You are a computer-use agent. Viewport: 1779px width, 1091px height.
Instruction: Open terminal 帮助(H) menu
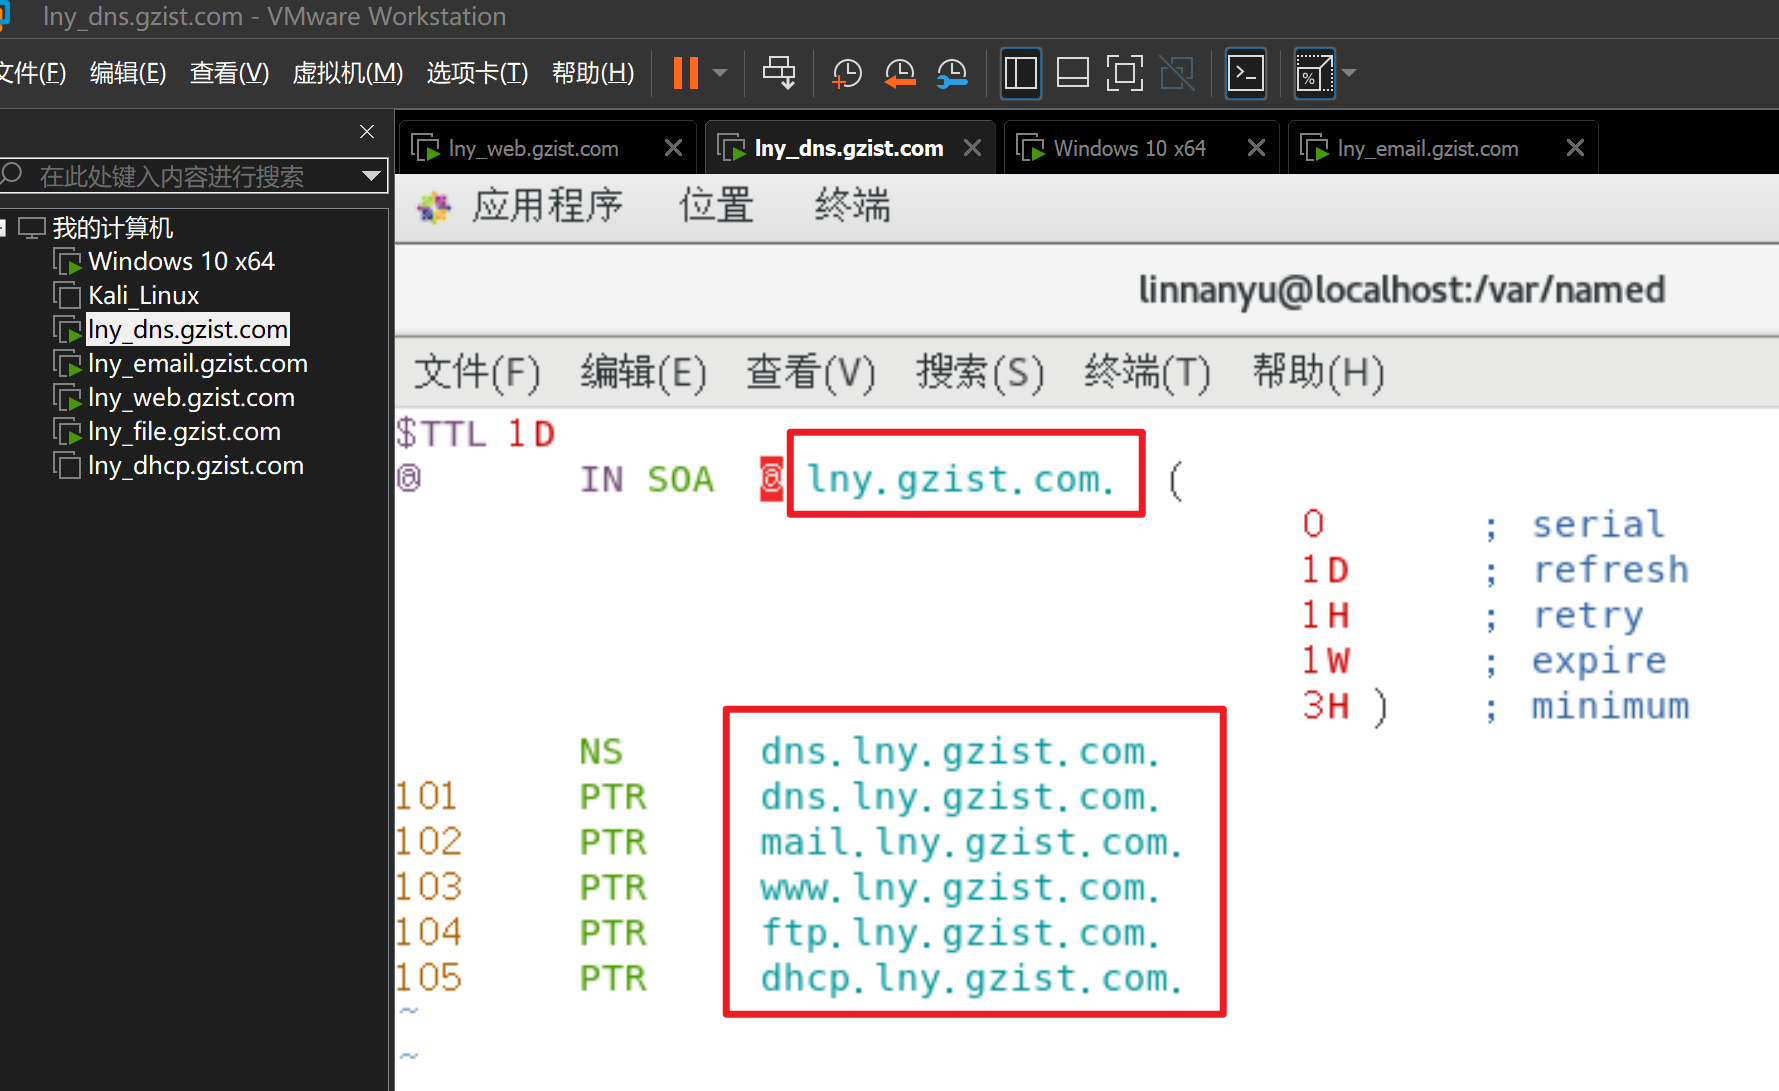[x=1319, y=372]
